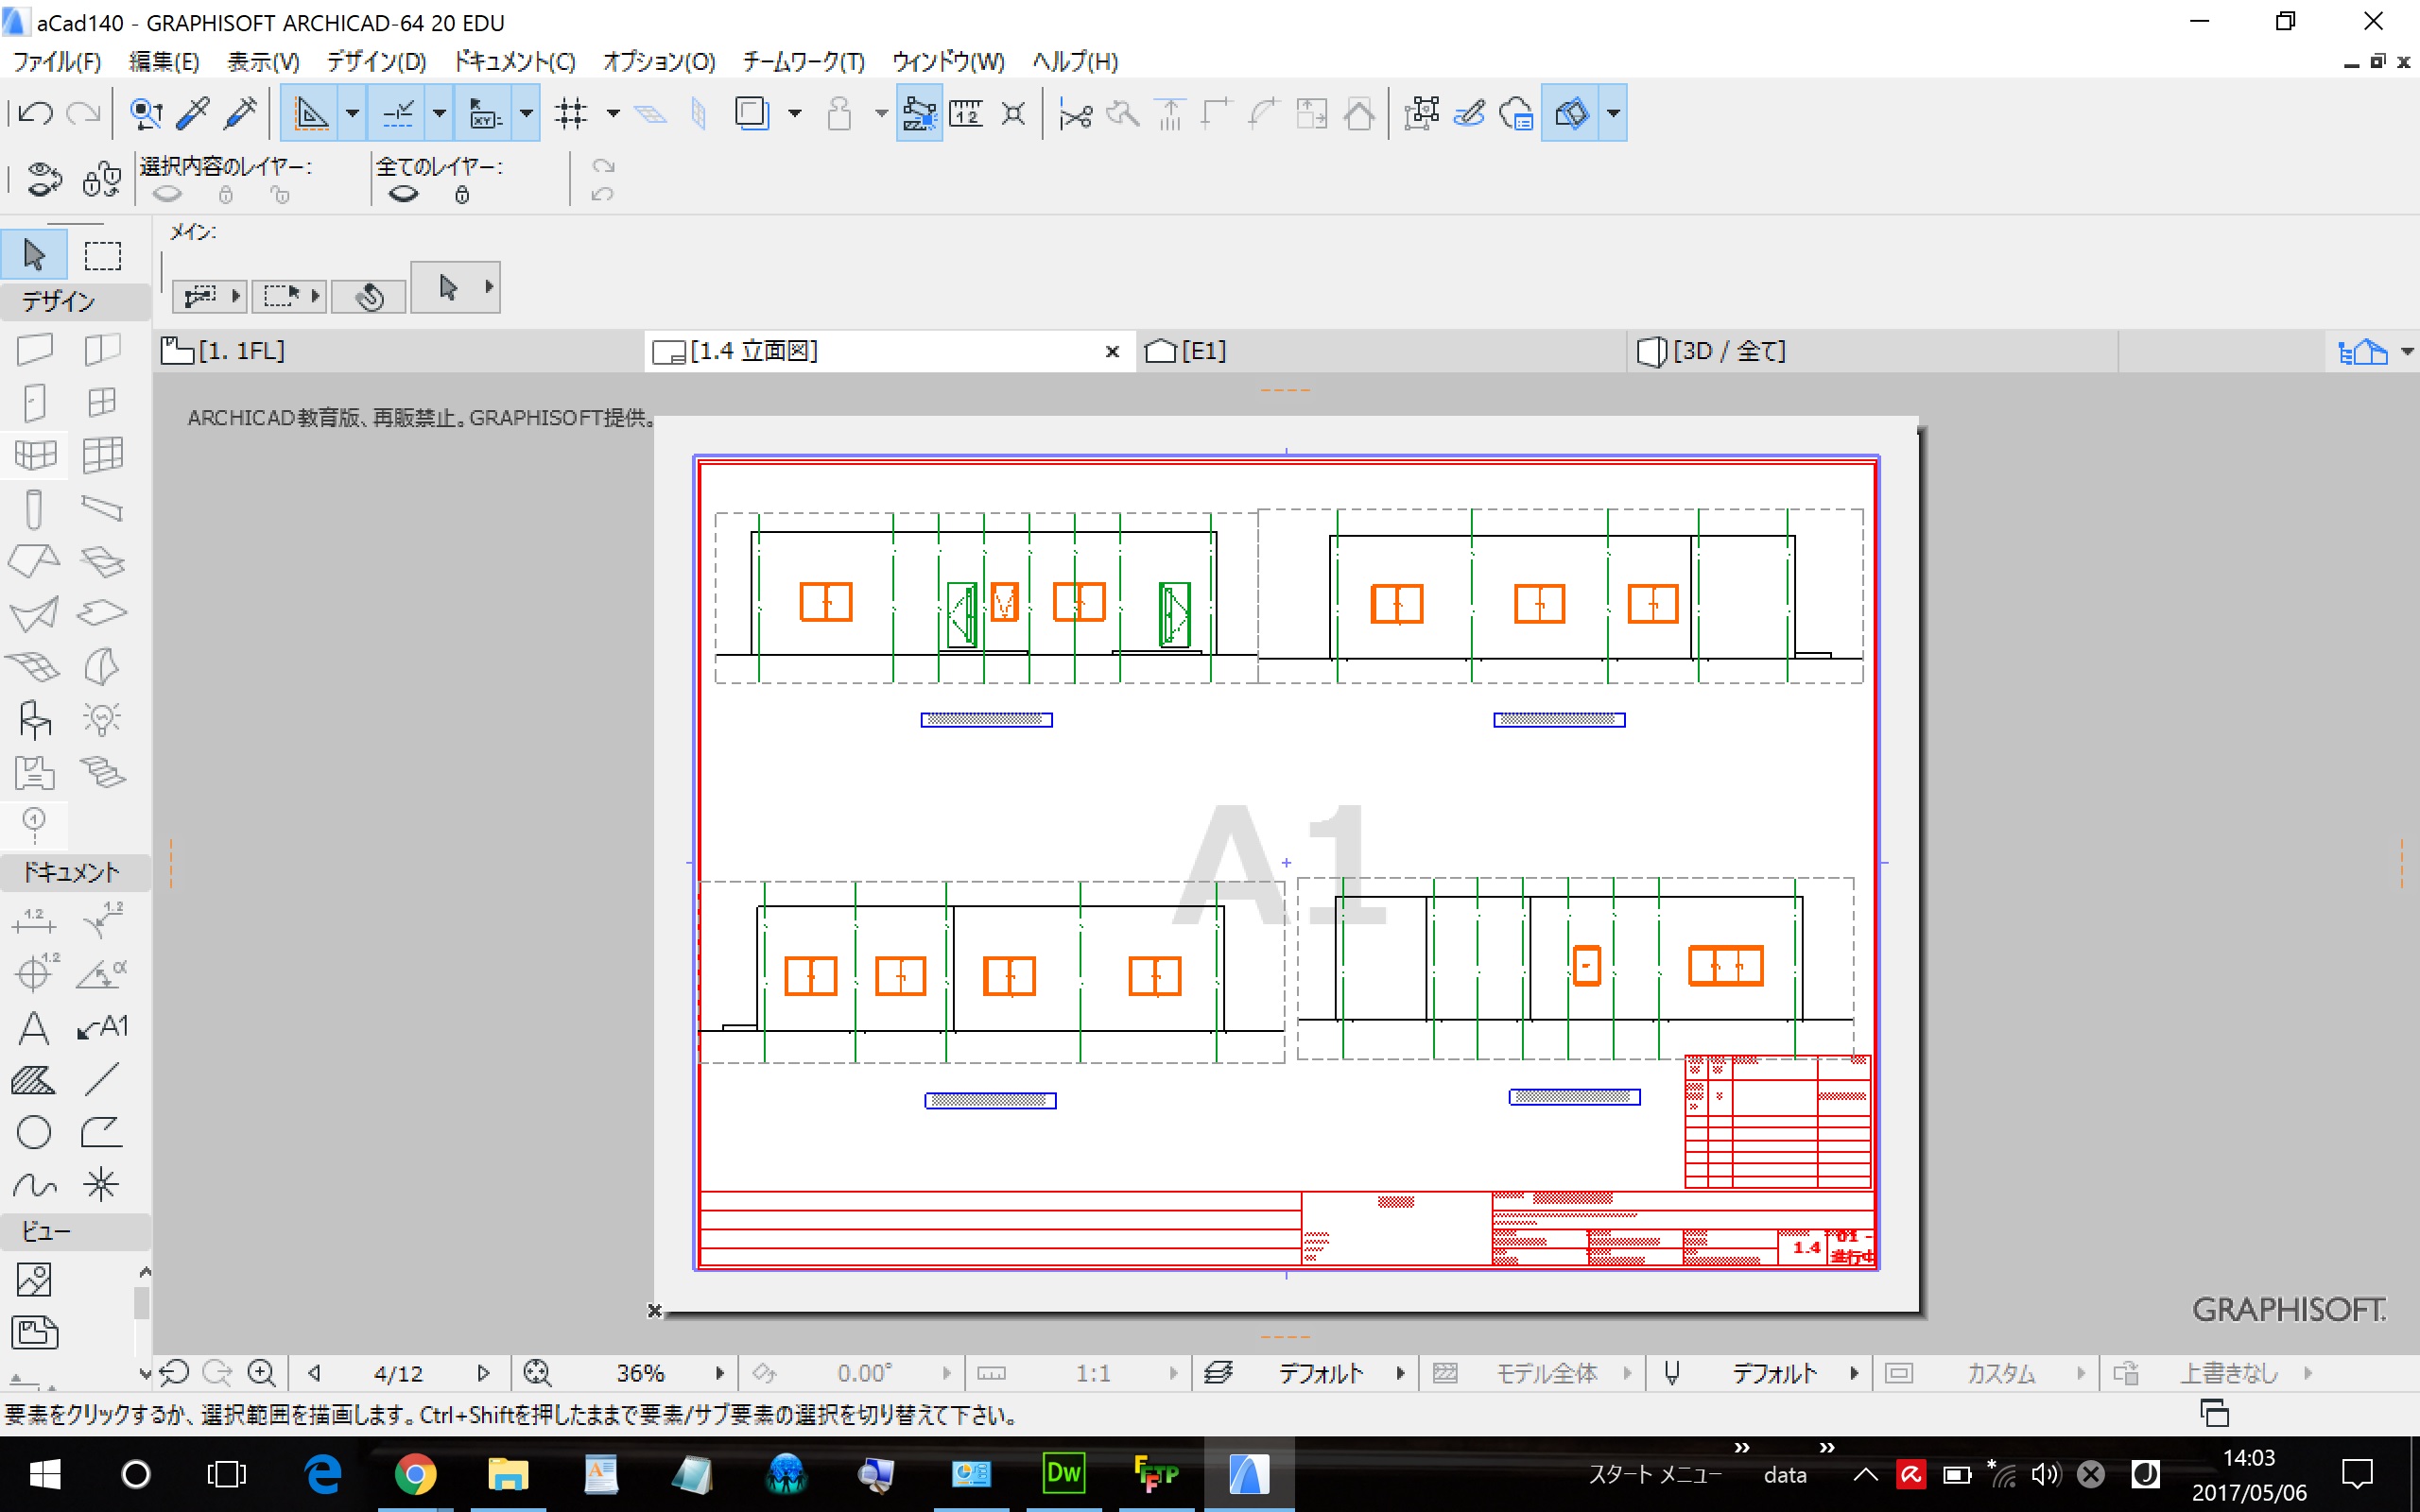The image size is (2420, 1512).
Task: Select the Door tool in Design toolbox
Action: pos(34,402)
